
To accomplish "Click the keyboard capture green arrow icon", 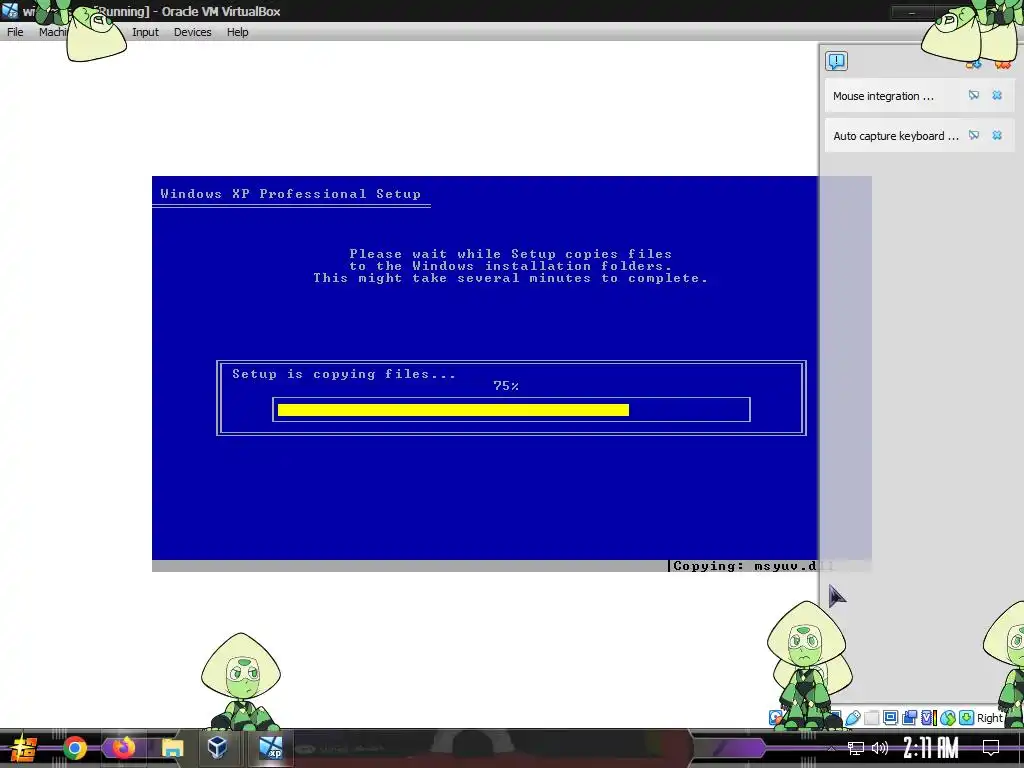I will 967,718.
